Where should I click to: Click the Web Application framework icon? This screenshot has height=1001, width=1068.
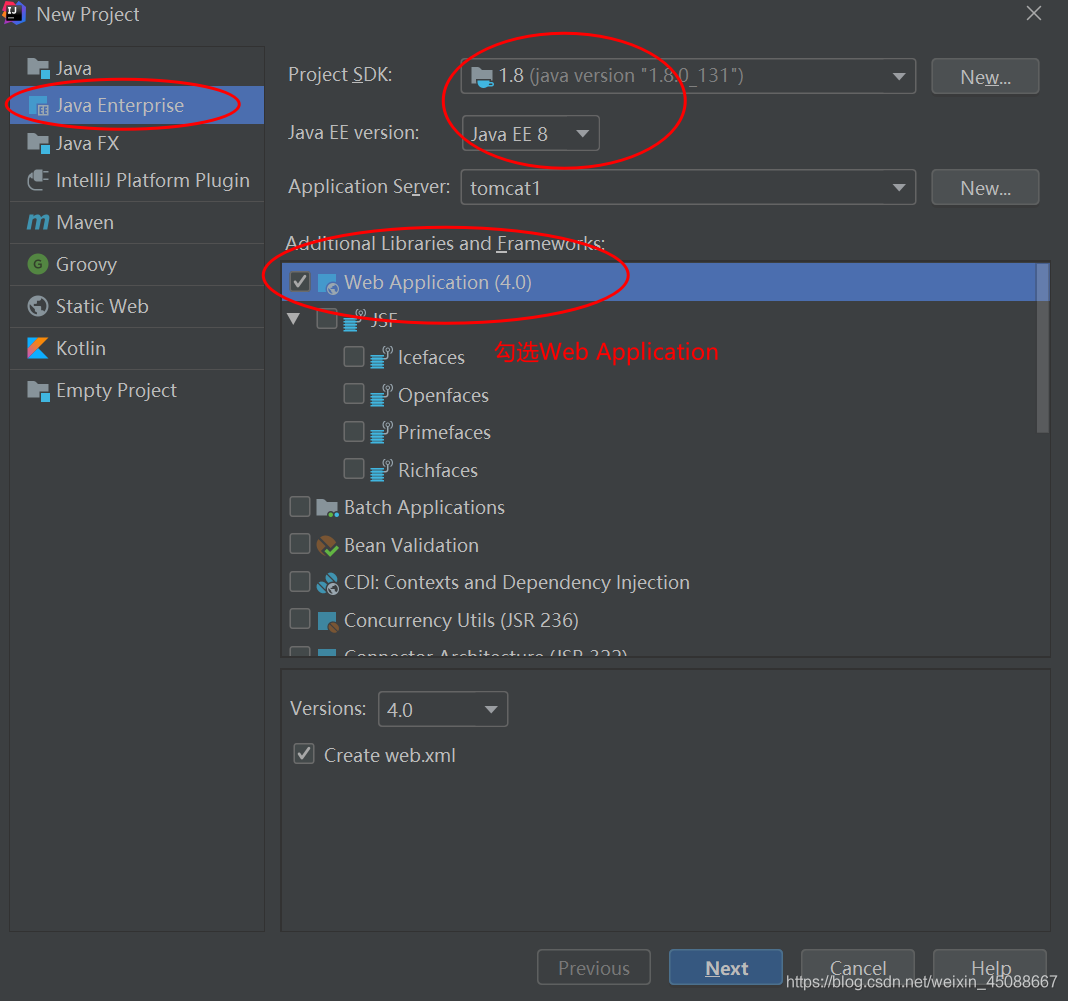click(328, 283)
